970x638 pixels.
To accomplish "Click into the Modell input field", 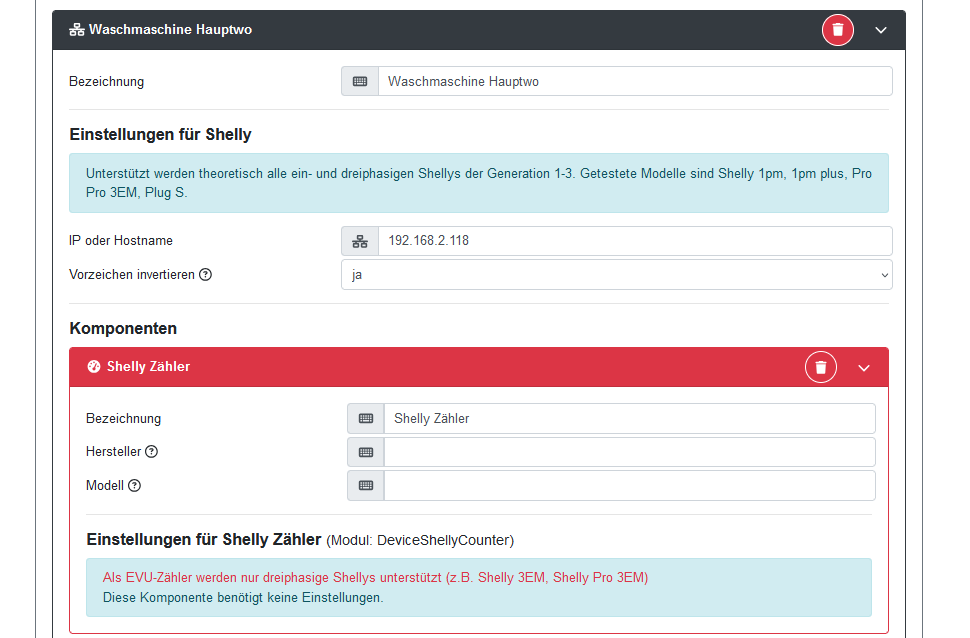I will (629, 486).
